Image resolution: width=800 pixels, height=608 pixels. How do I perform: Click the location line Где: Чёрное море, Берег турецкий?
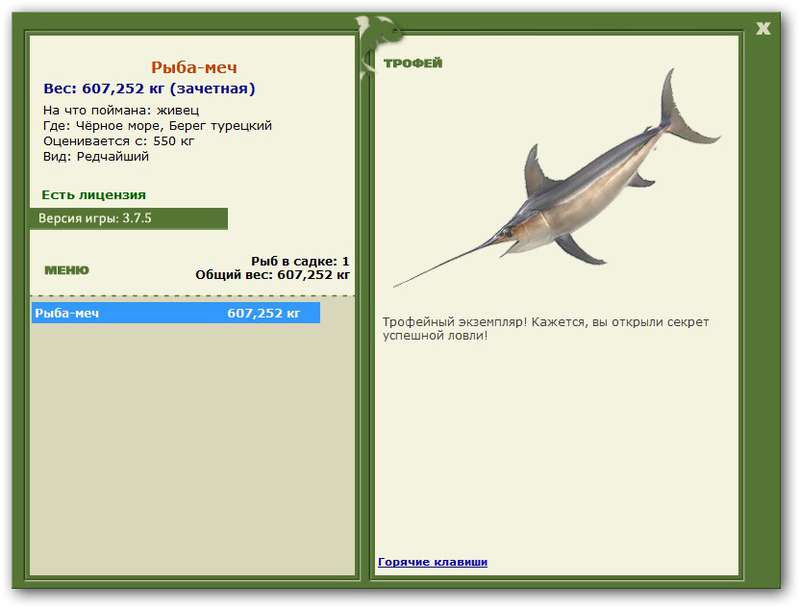[157, 125]
